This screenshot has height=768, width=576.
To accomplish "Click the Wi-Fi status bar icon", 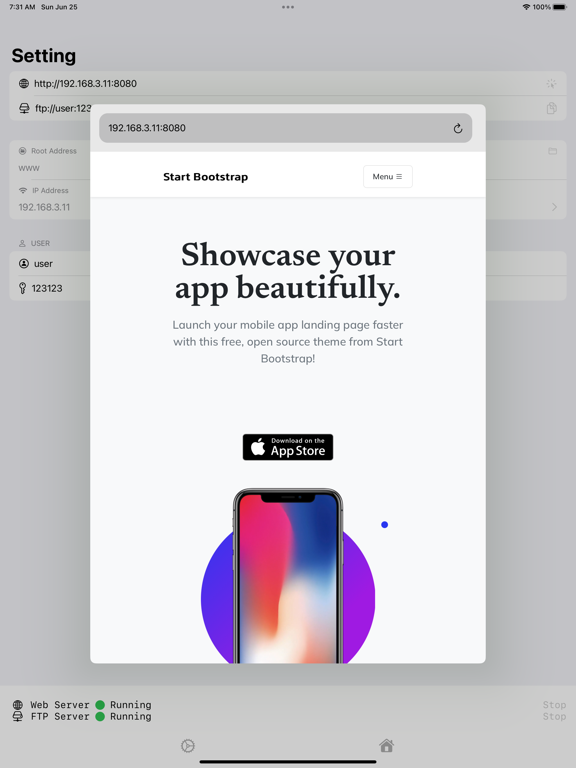I will 526,7.
